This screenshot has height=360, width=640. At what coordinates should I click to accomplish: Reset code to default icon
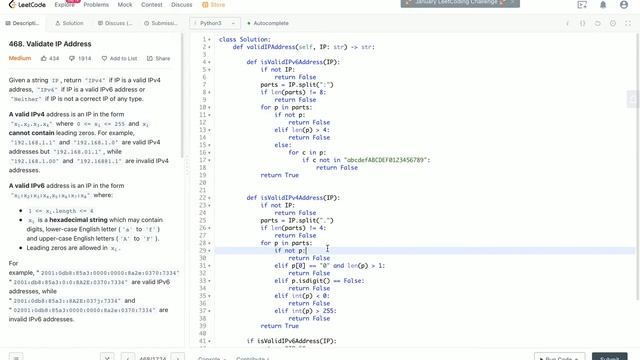(598, 23)
